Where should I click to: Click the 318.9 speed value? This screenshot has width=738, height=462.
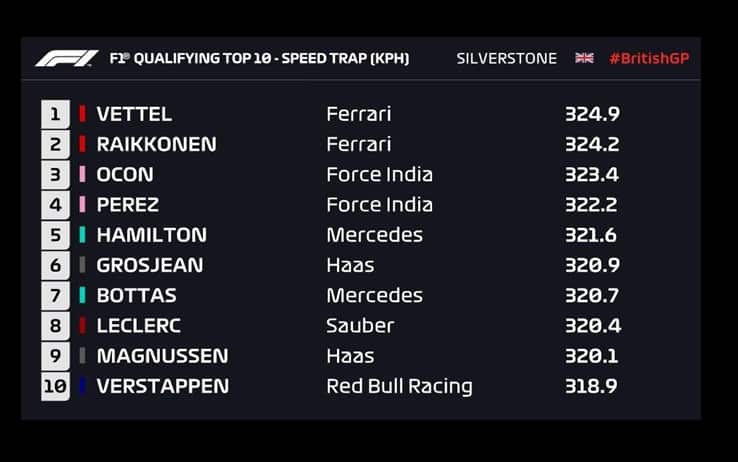click(591, 386)
